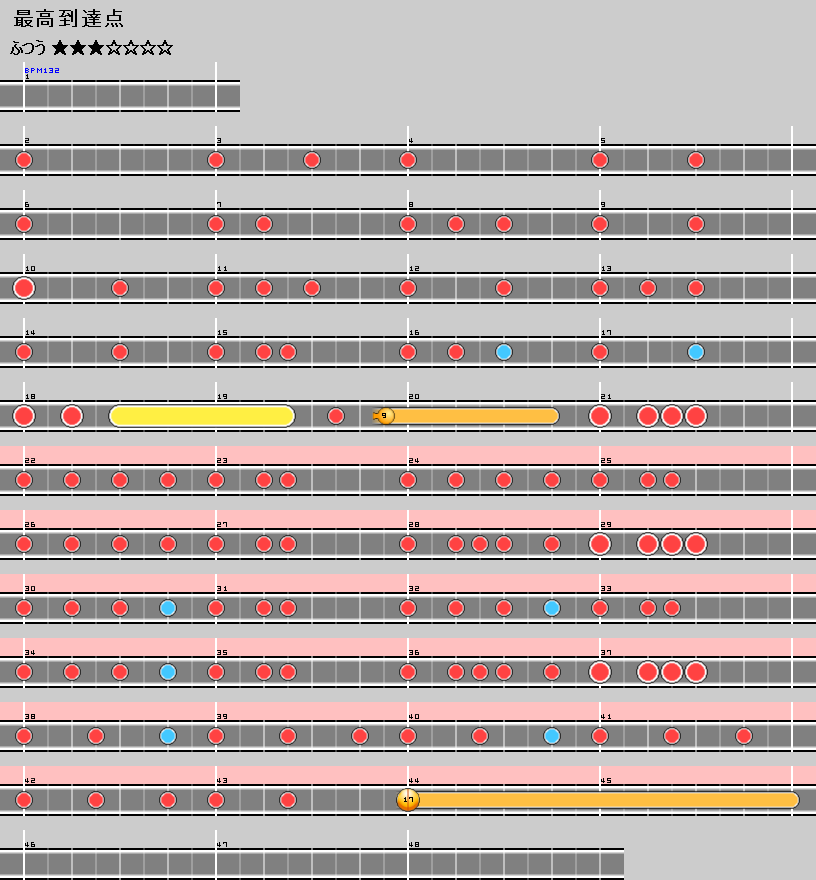
Task: Click the song title 最高到達点
Action: [69, 19]
